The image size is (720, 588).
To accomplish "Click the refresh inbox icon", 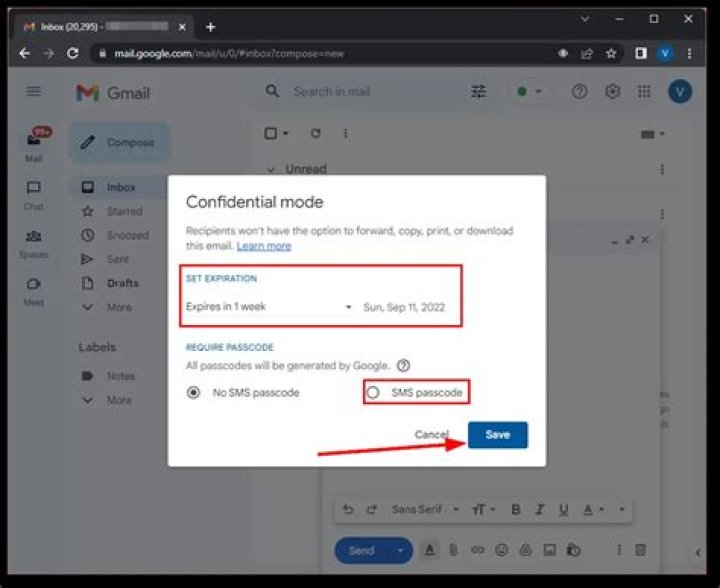I will pos(315,134).
